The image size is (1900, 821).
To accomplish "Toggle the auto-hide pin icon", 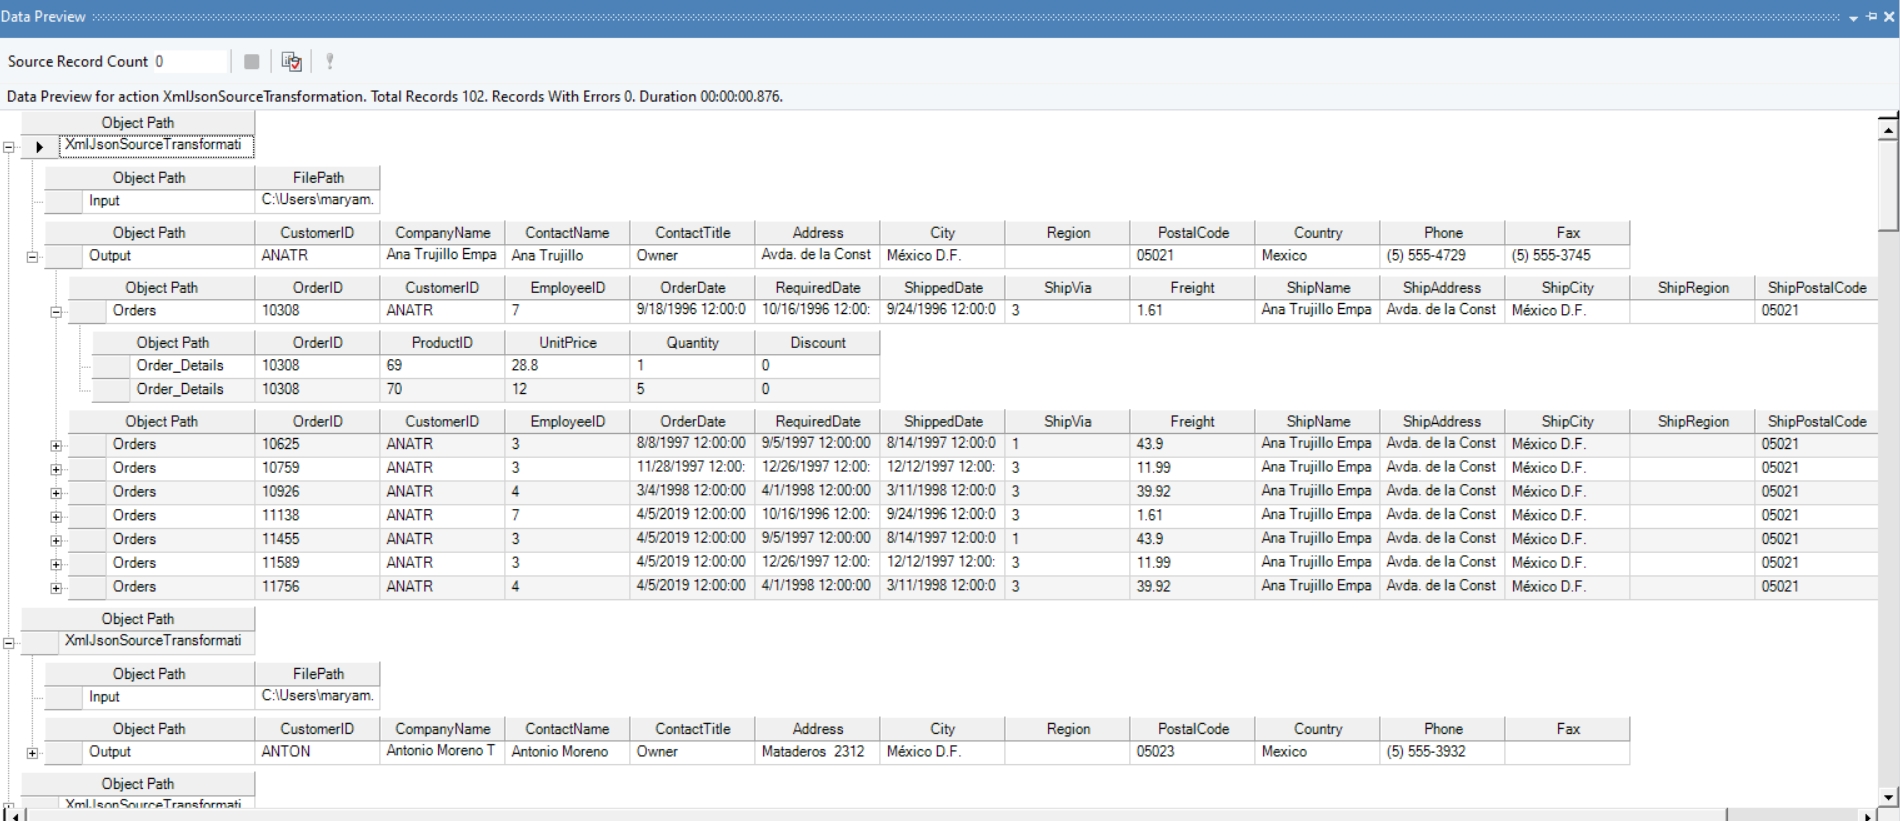I will point(1871,17).
